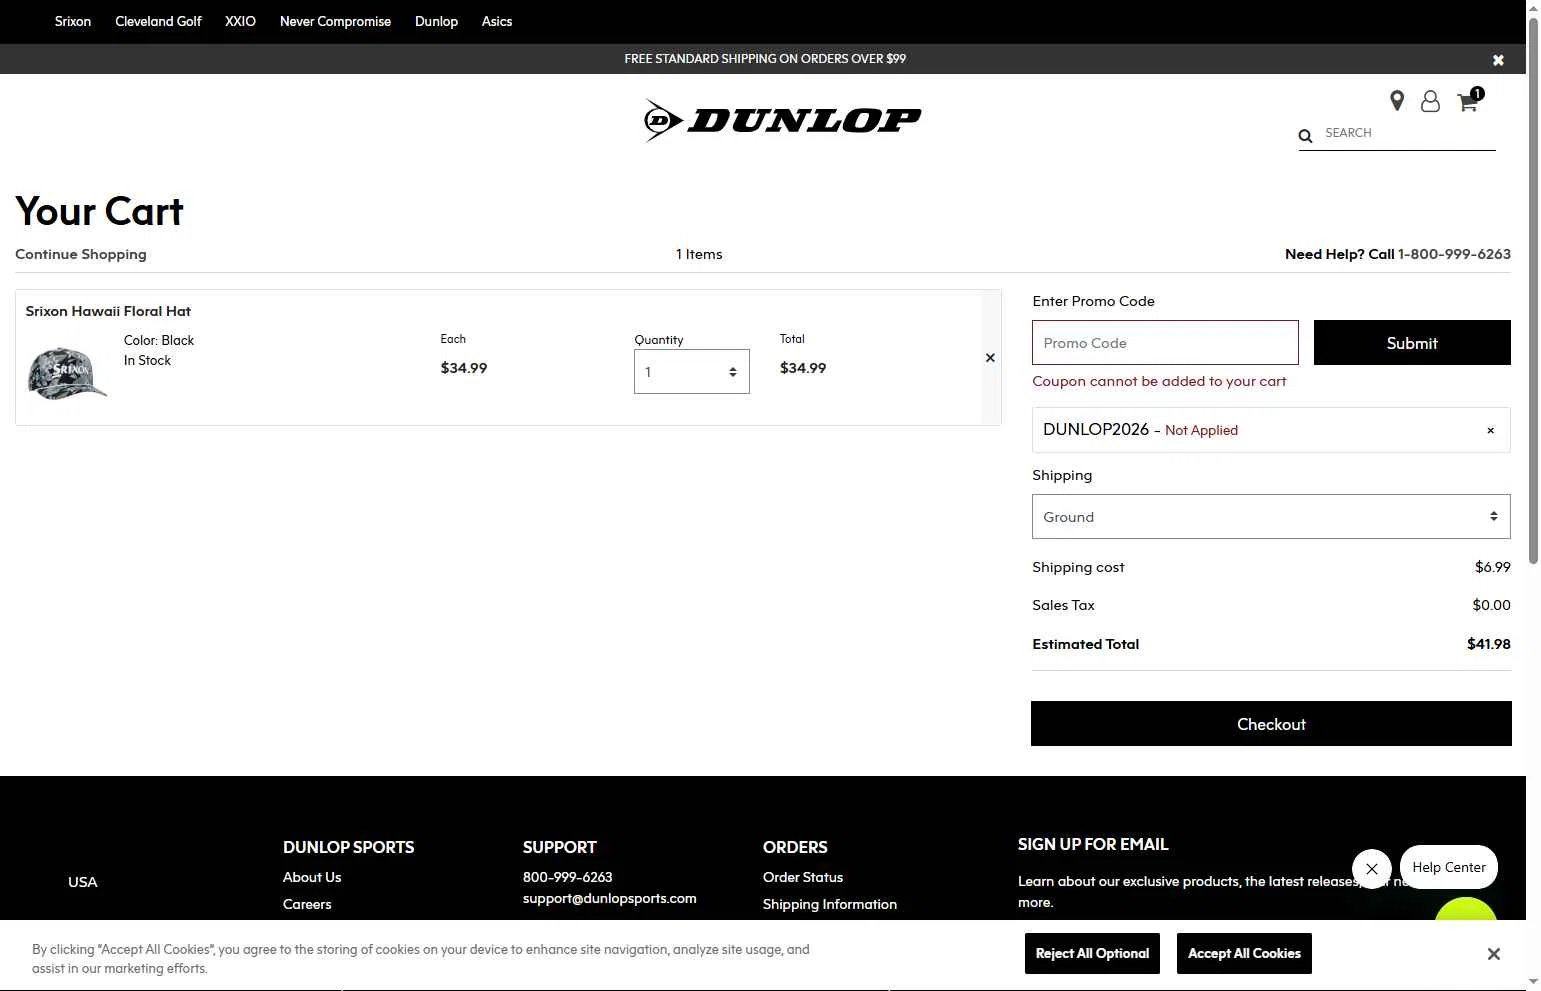Open Dunlop brand link in top bar
Image resolution: width=1541 pixels, height=991 pixels.
pos(436,21)
